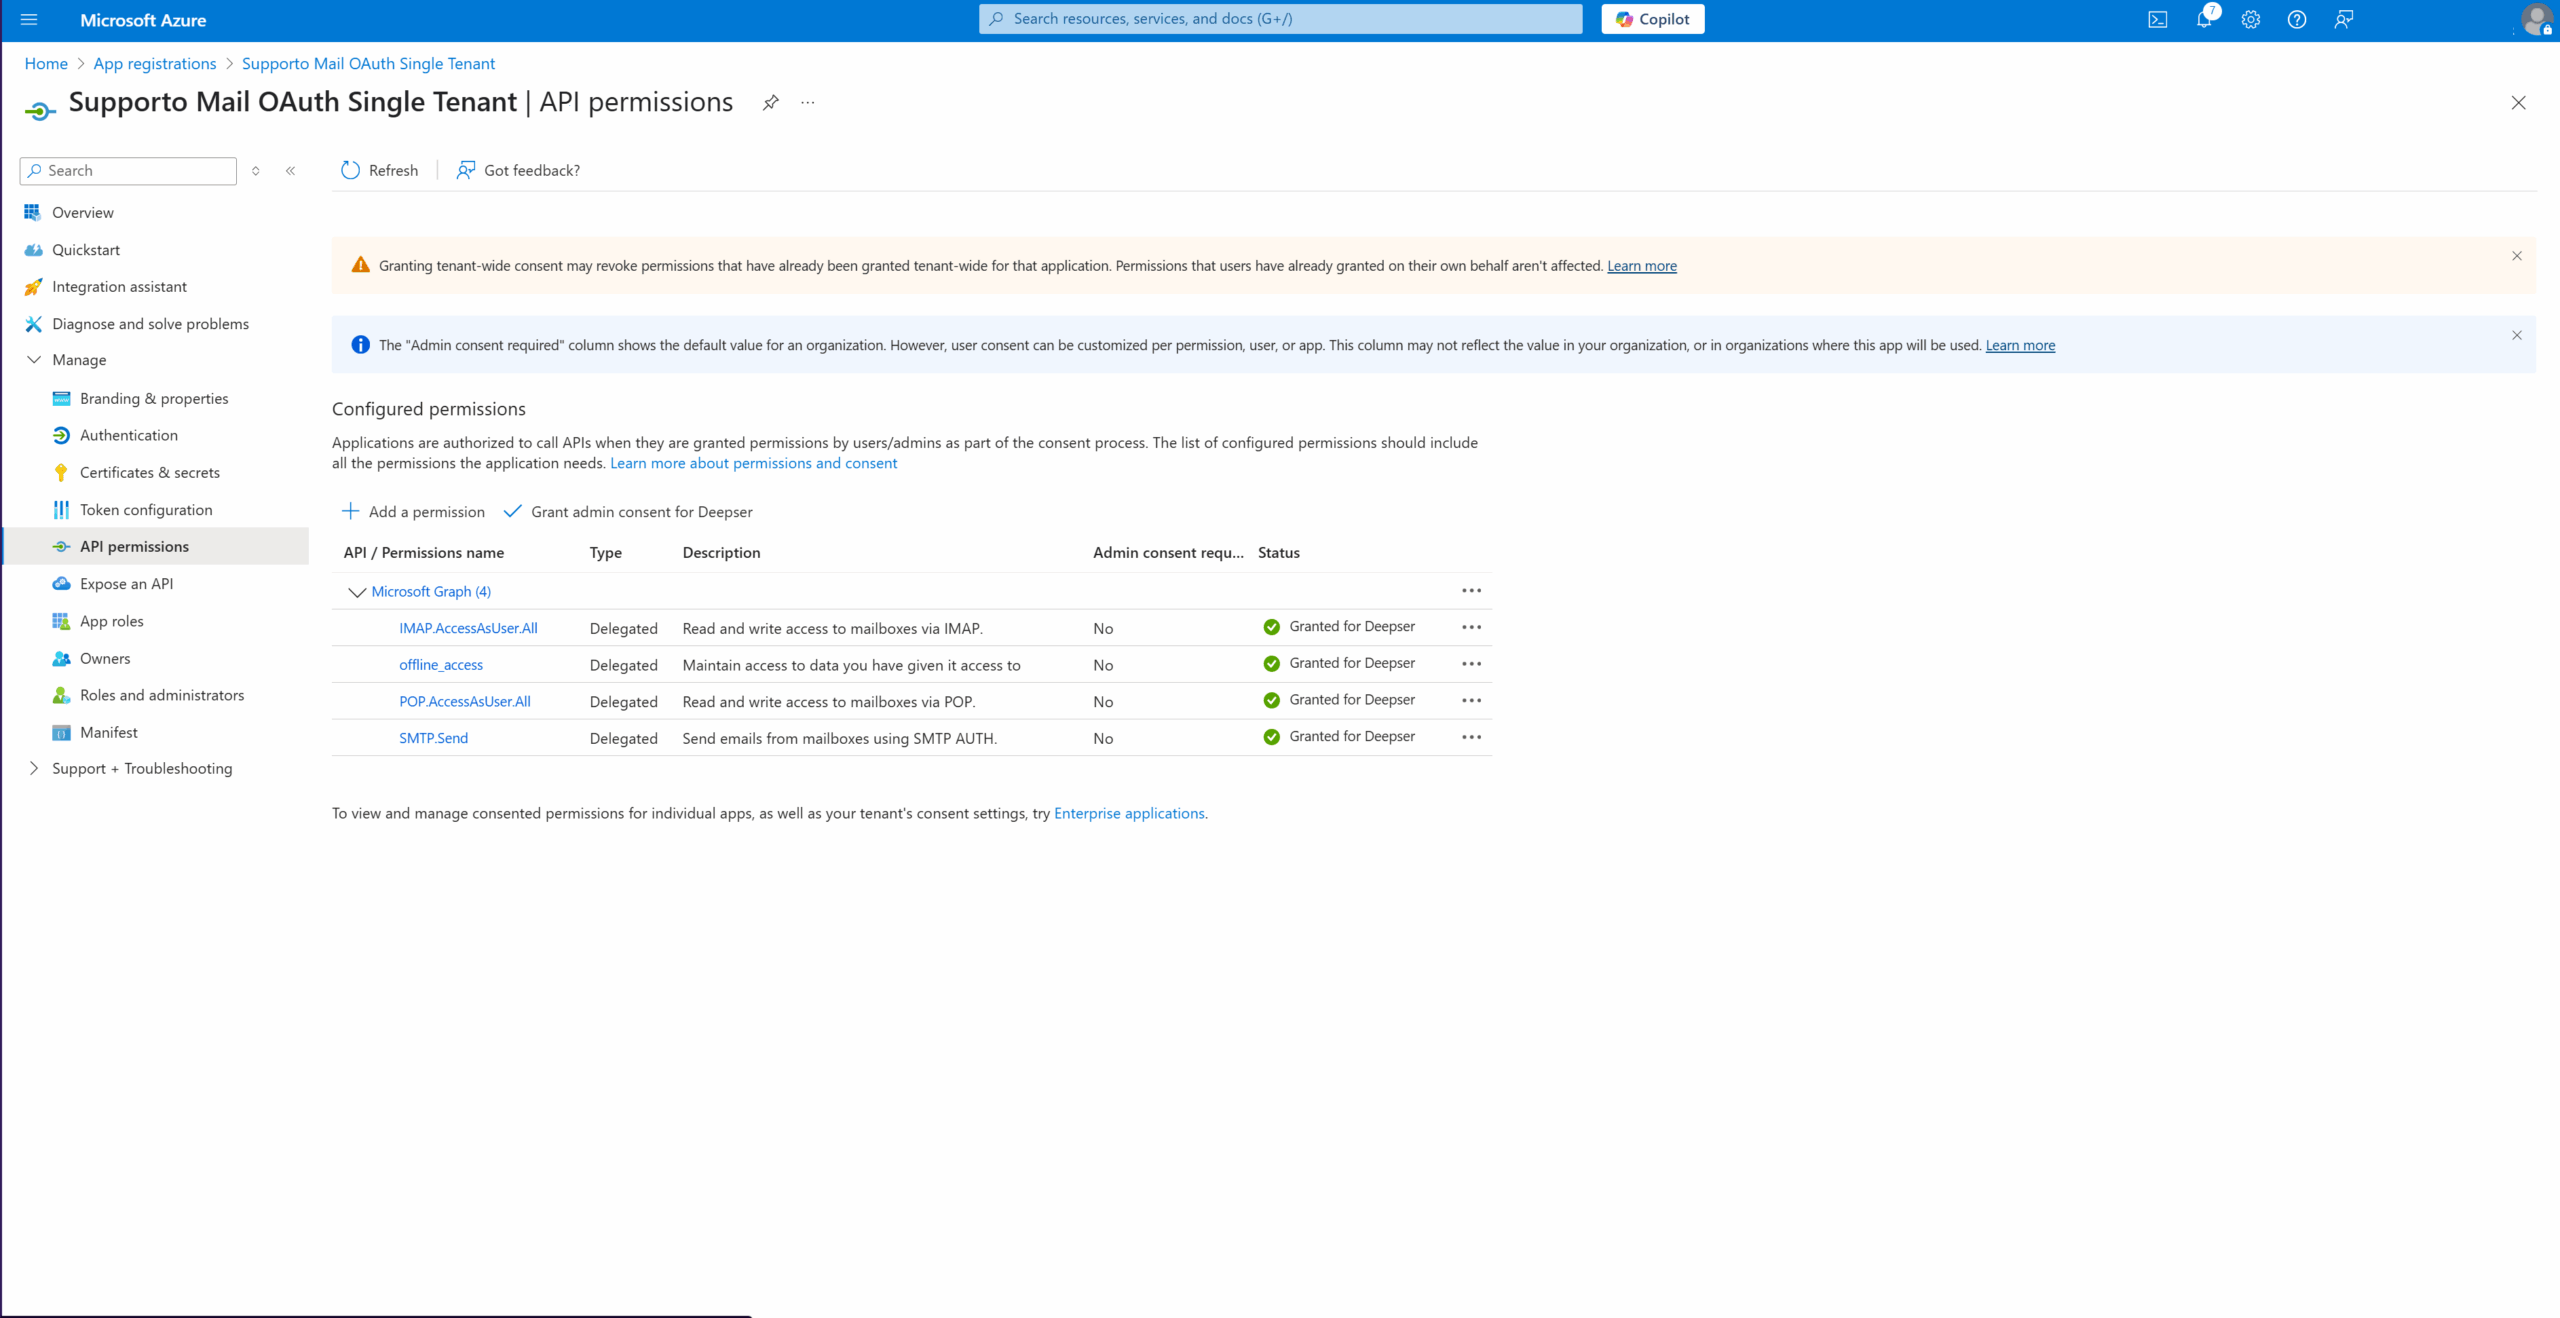Open Cloud Shell from the top bar

2158,19
